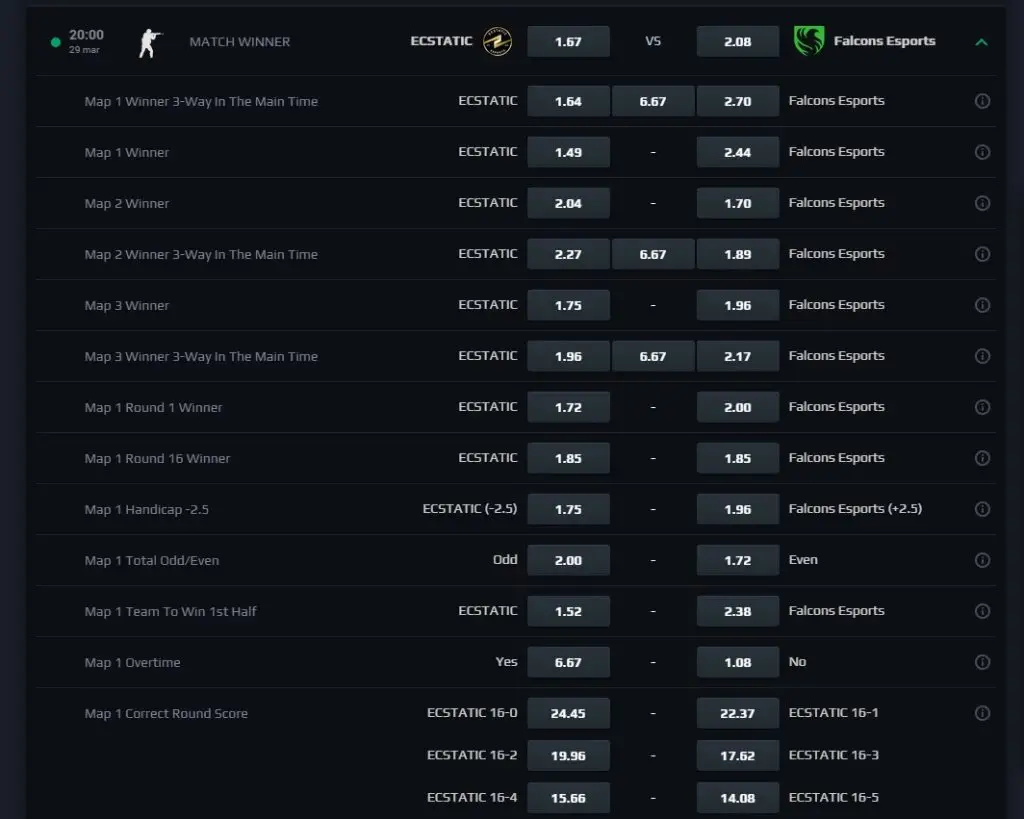
Task: Click the Falcons Esports name in header
Action: pos(884,41)
